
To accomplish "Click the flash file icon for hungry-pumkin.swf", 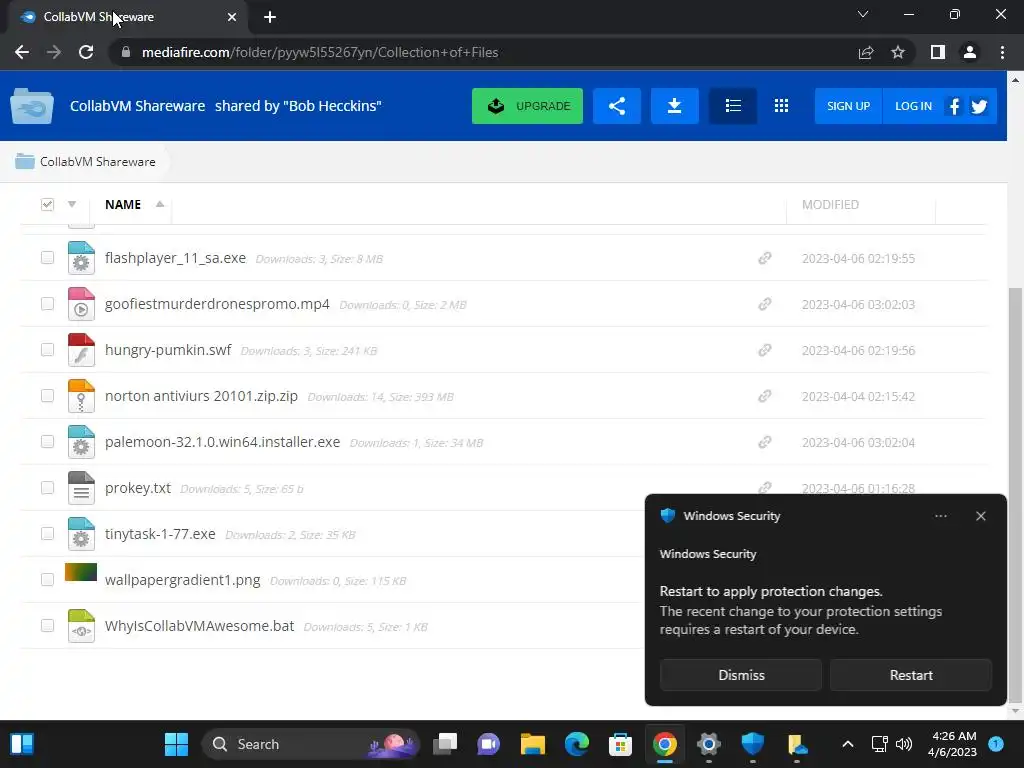I will tap(81, 350).
